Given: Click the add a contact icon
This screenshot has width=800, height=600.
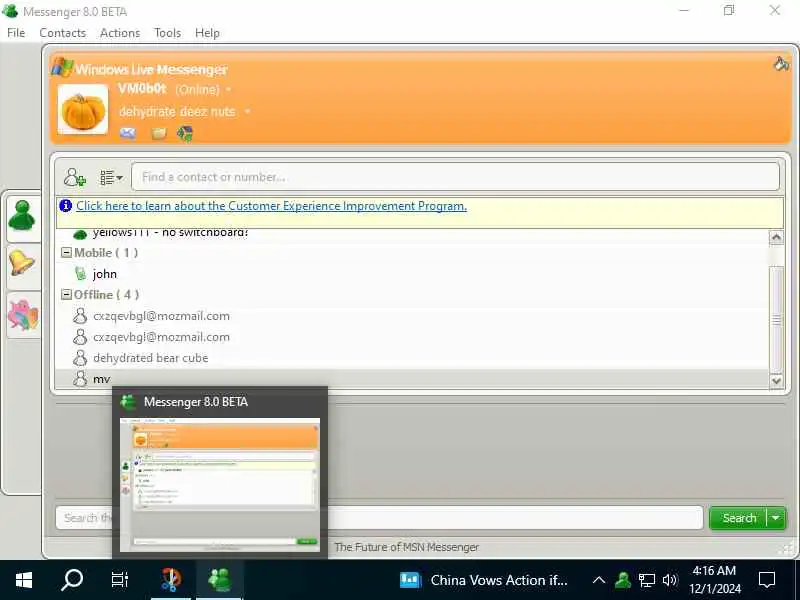Looking at the screenshot, I should click(74, 178).
